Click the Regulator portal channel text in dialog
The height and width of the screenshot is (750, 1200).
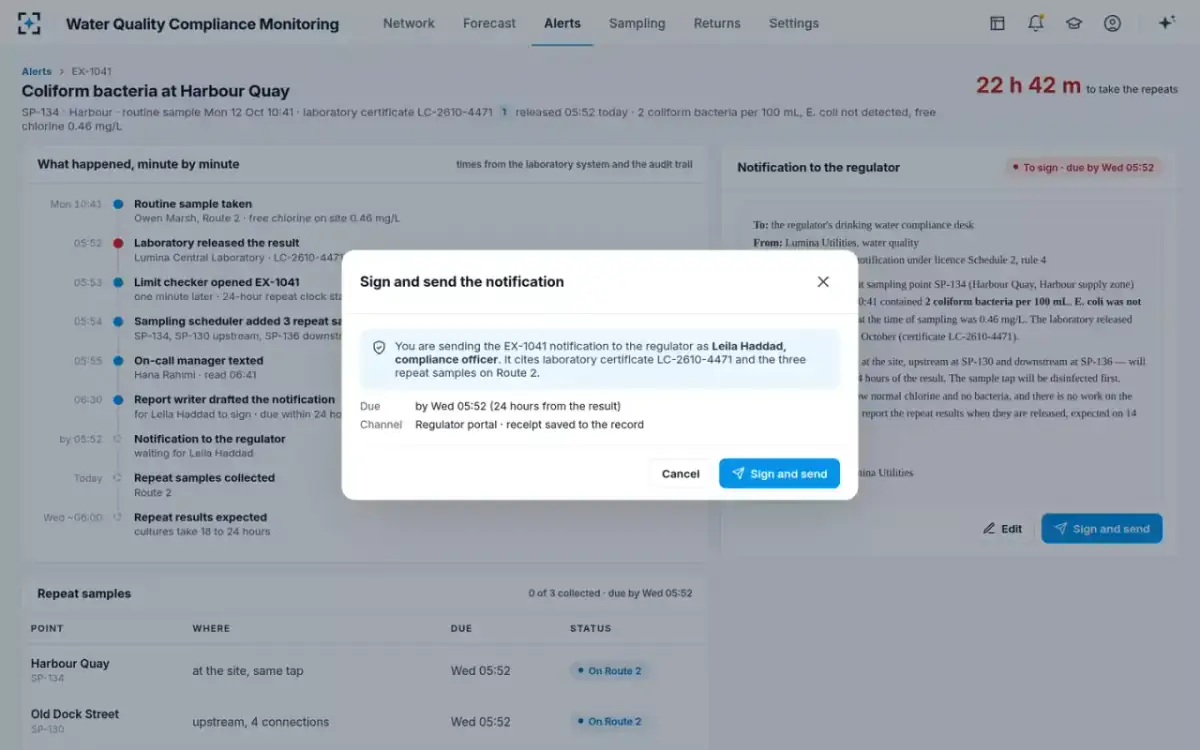click(529, 425)
